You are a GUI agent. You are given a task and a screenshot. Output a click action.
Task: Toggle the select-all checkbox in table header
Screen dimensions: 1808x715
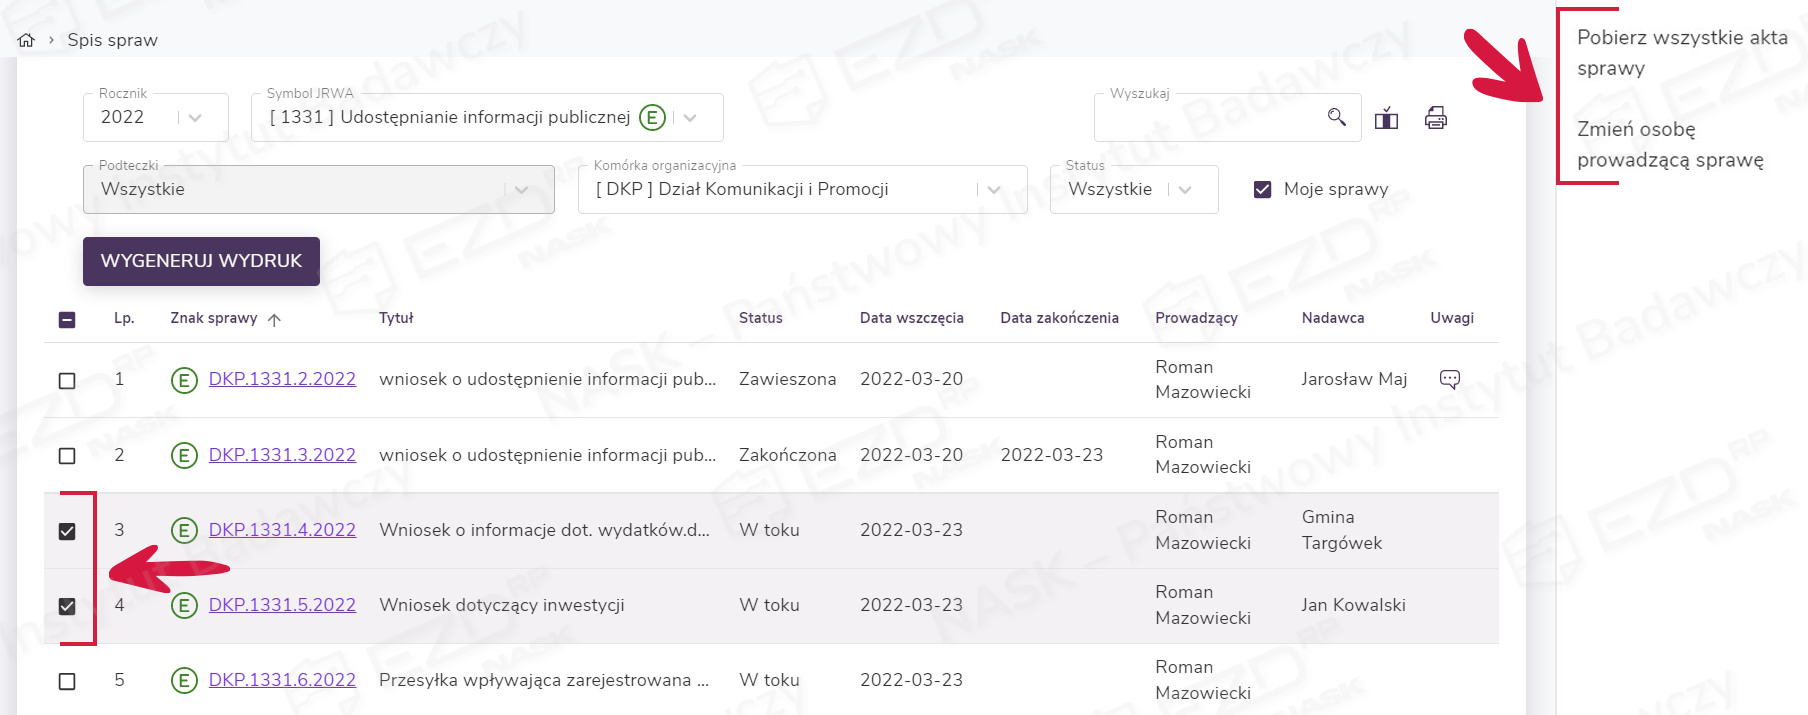pos(67,320)
